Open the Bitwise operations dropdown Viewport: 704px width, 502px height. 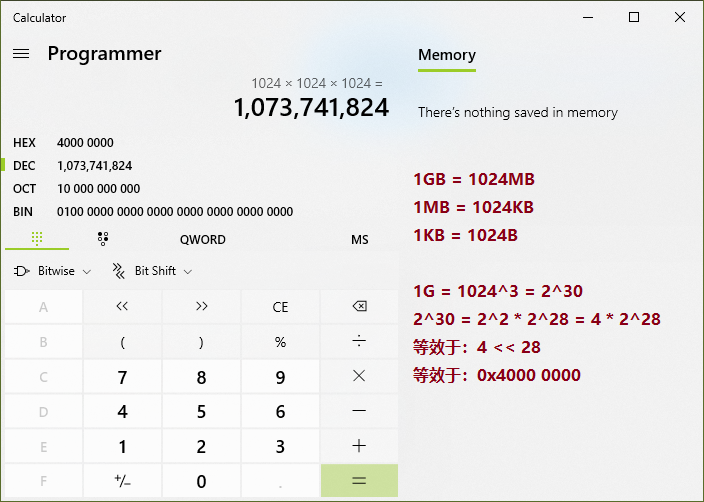tap(53, 271)
